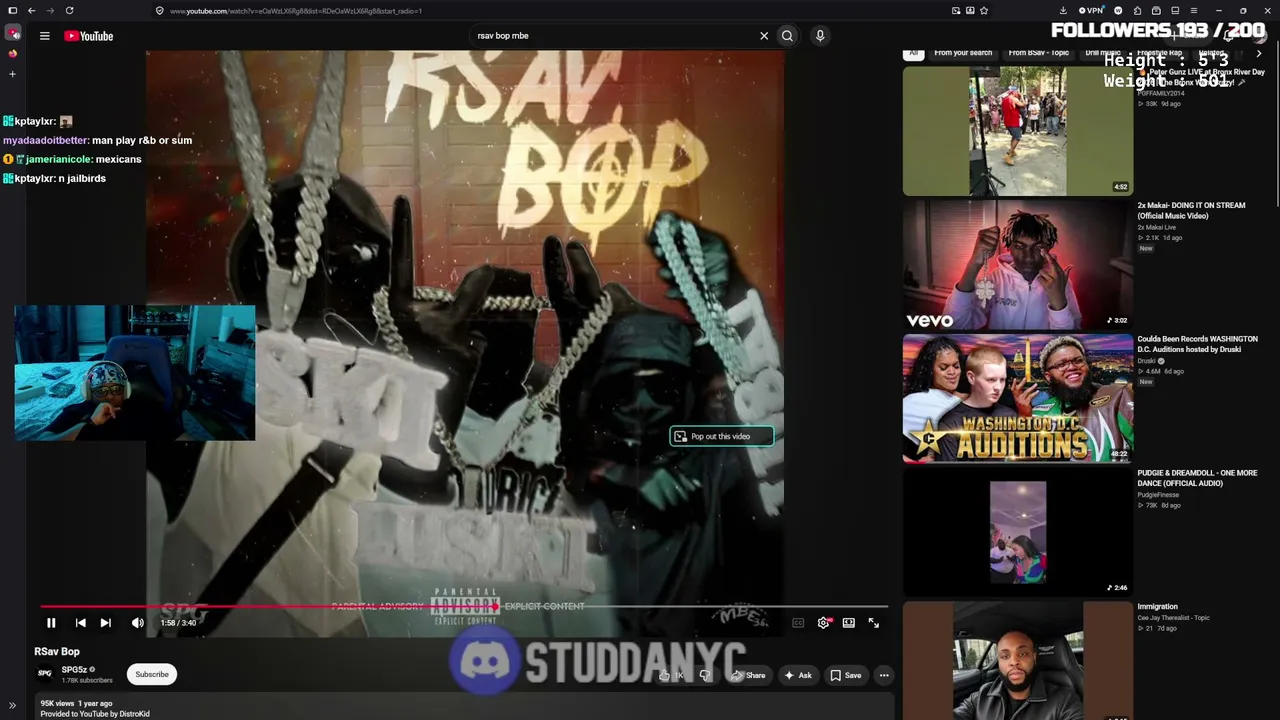Viewport: 1280px width, 720px height.
Task: Mute the video volume
Action: [138, 623]
